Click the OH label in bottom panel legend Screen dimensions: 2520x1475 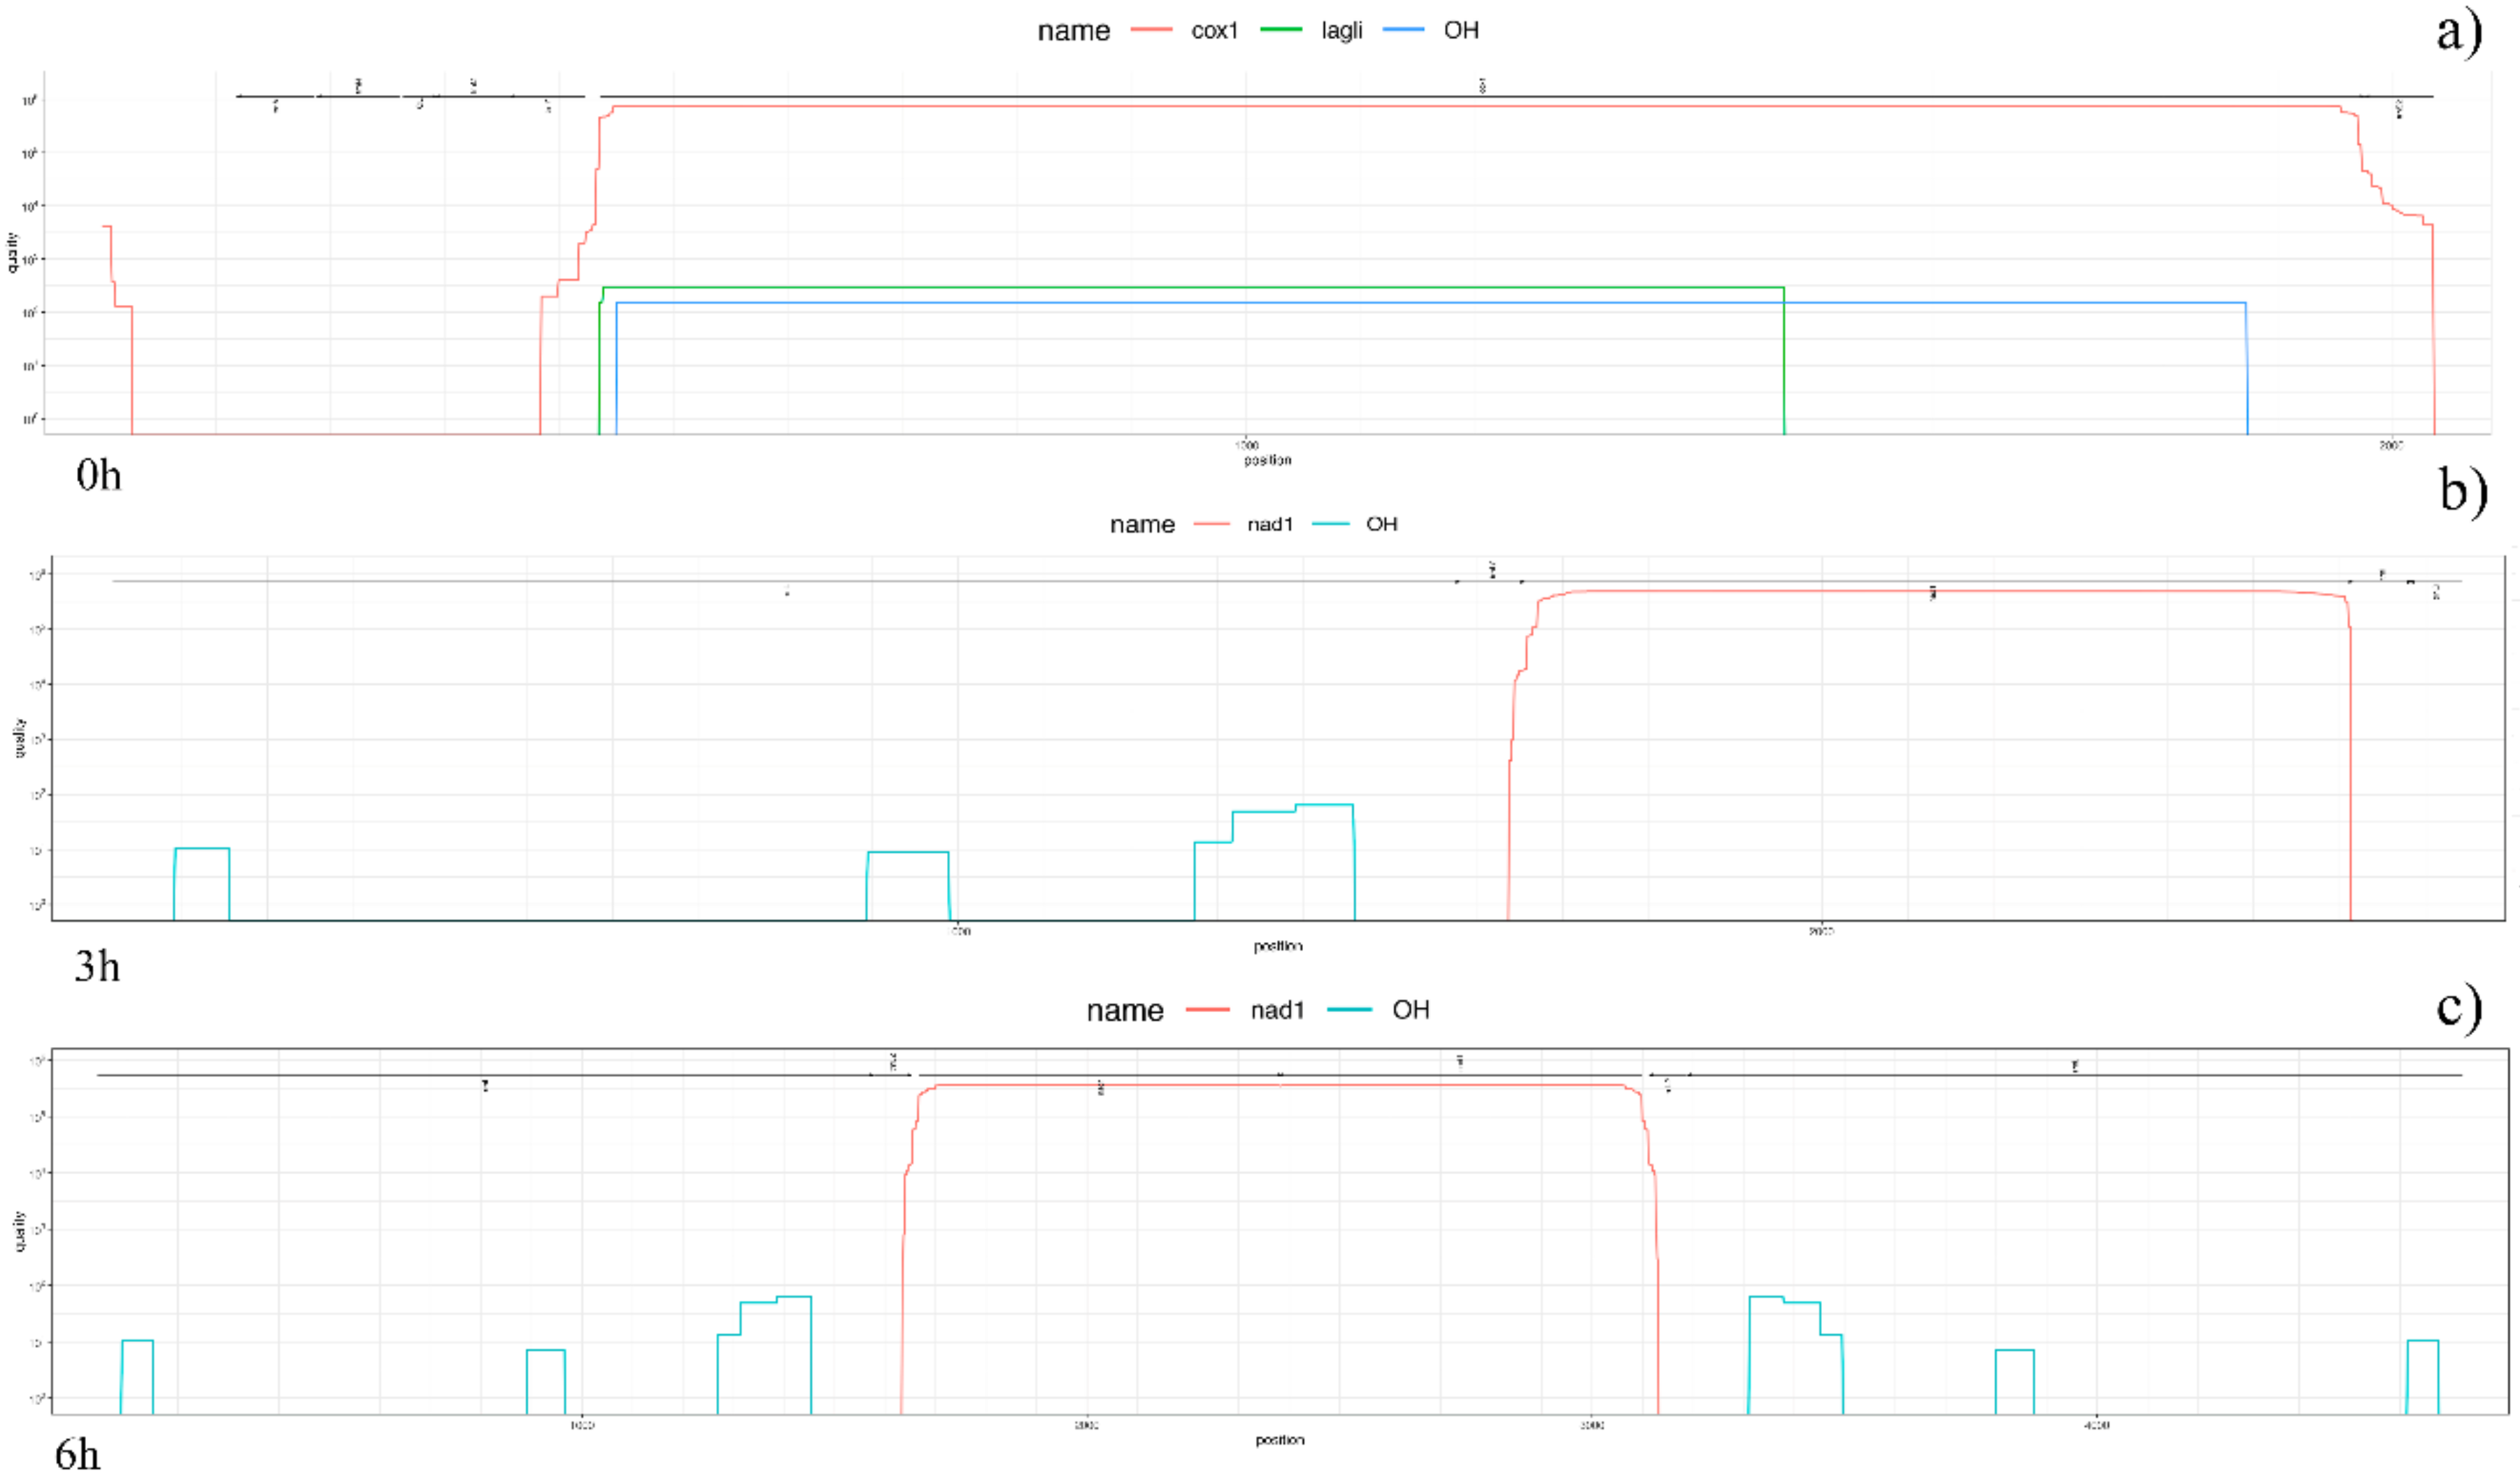point(1410,1011)
